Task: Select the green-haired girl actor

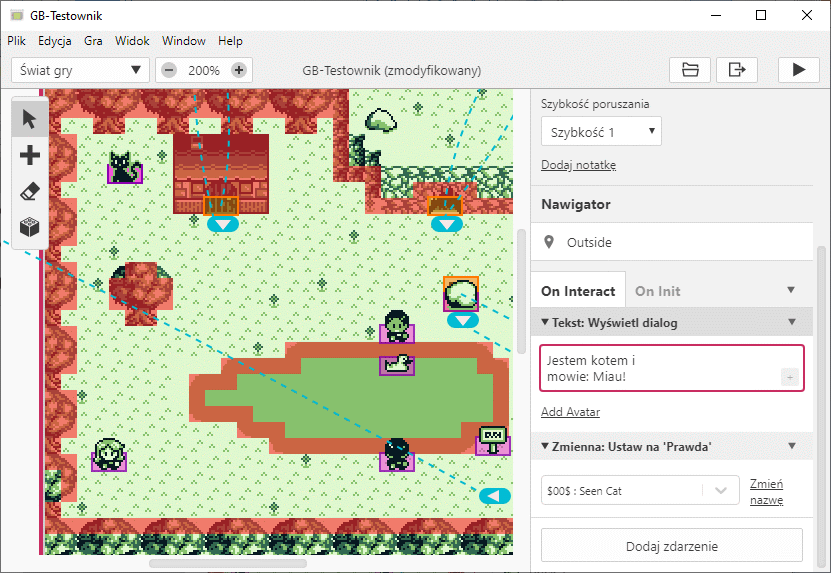Action: pos(109,455)
